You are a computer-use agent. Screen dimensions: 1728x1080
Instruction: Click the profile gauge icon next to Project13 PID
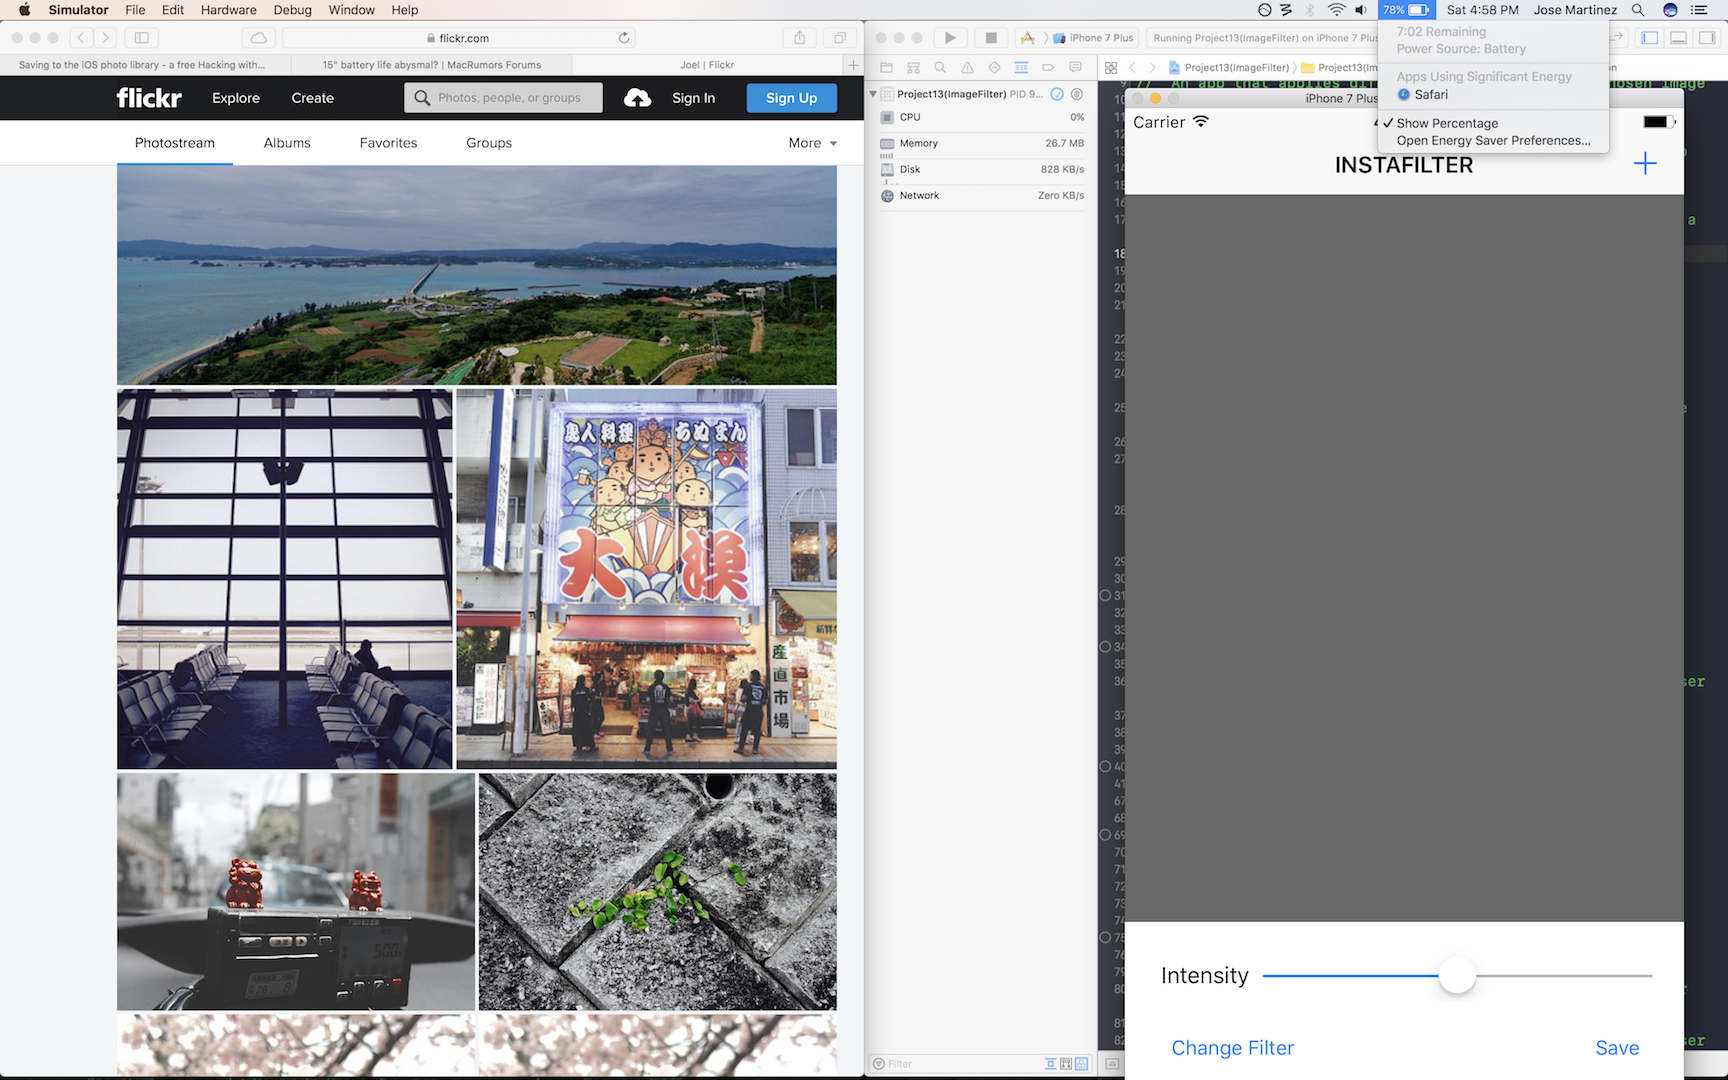(x=1057, y=94)
